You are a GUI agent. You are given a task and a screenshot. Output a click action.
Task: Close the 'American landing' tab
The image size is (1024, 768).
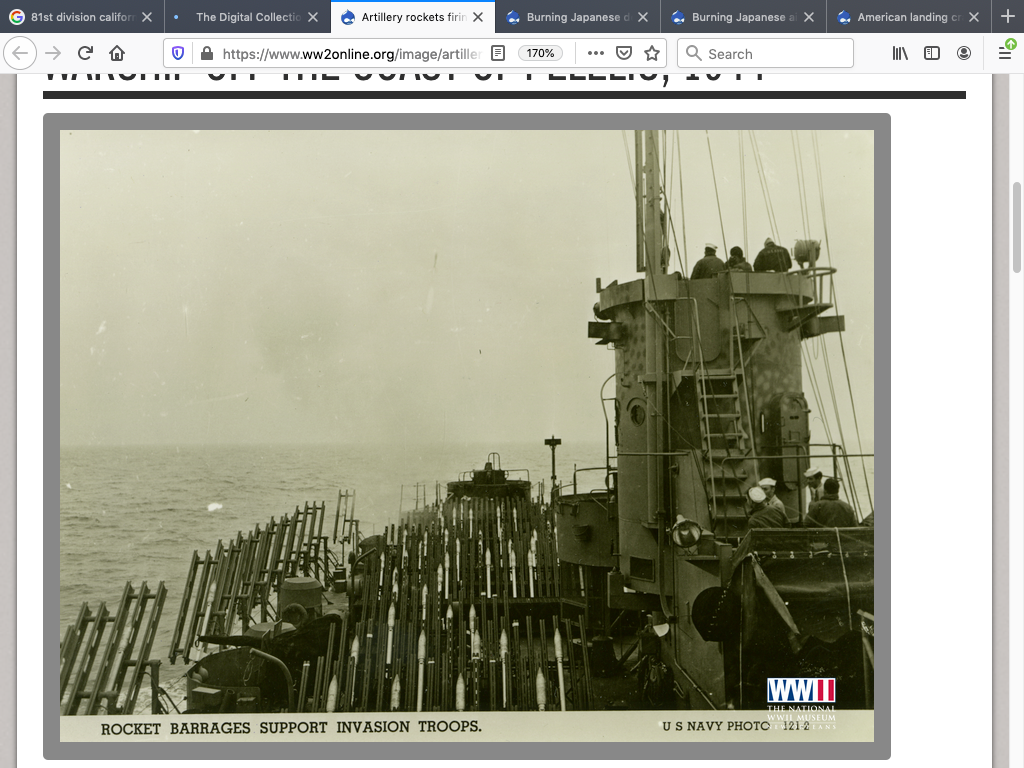[974, 17]
